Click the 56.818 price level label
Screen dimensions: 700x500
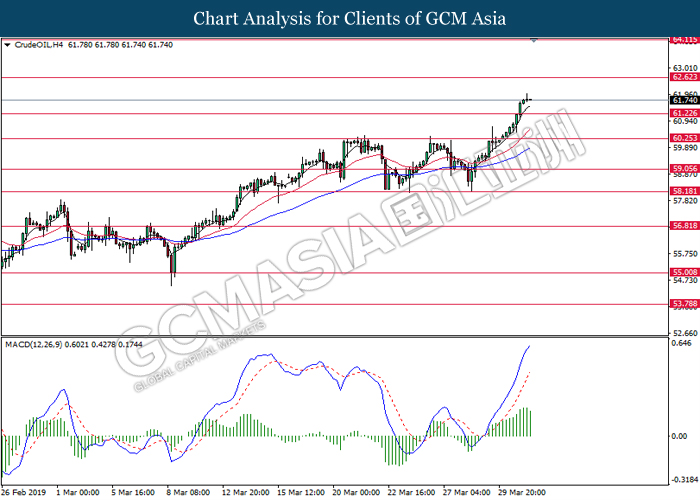[685, 226]
